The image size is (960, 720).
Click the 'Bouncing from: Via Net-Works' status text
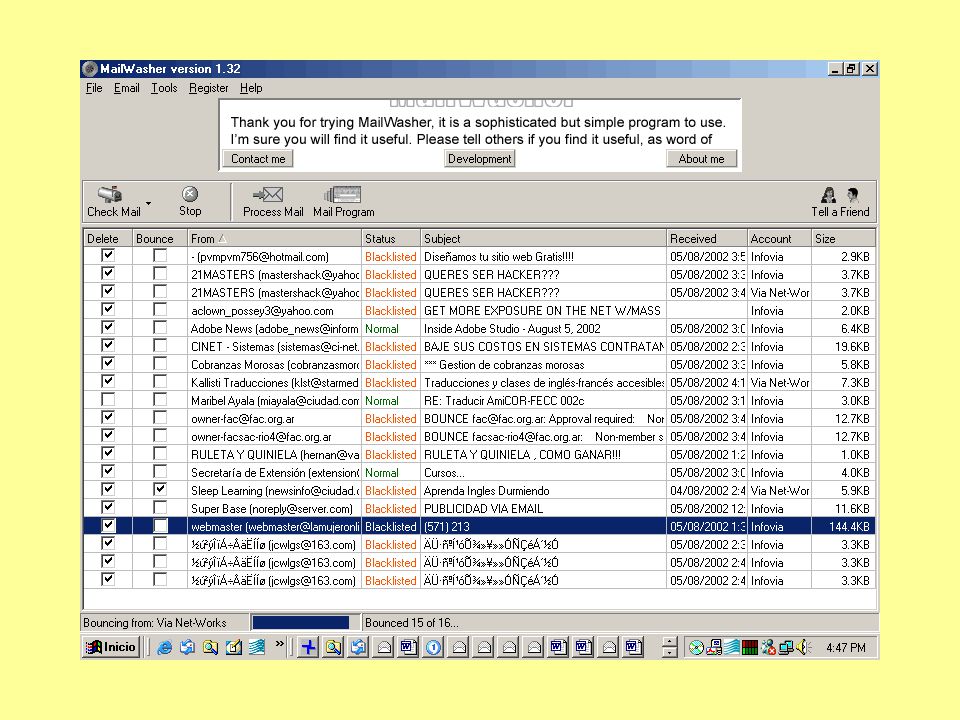coord(155,623)
